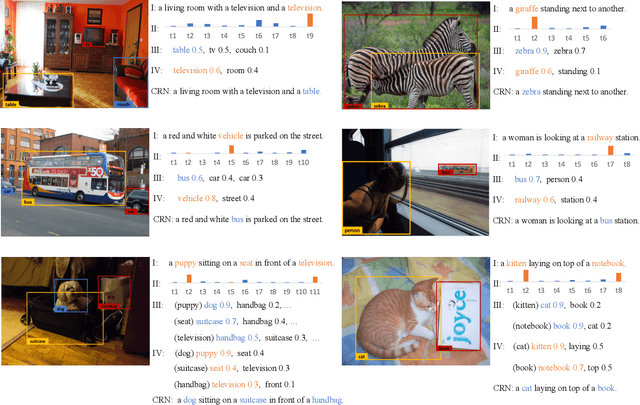
Task: Select text 'zebra 0.9'
Action: [531, 51]
